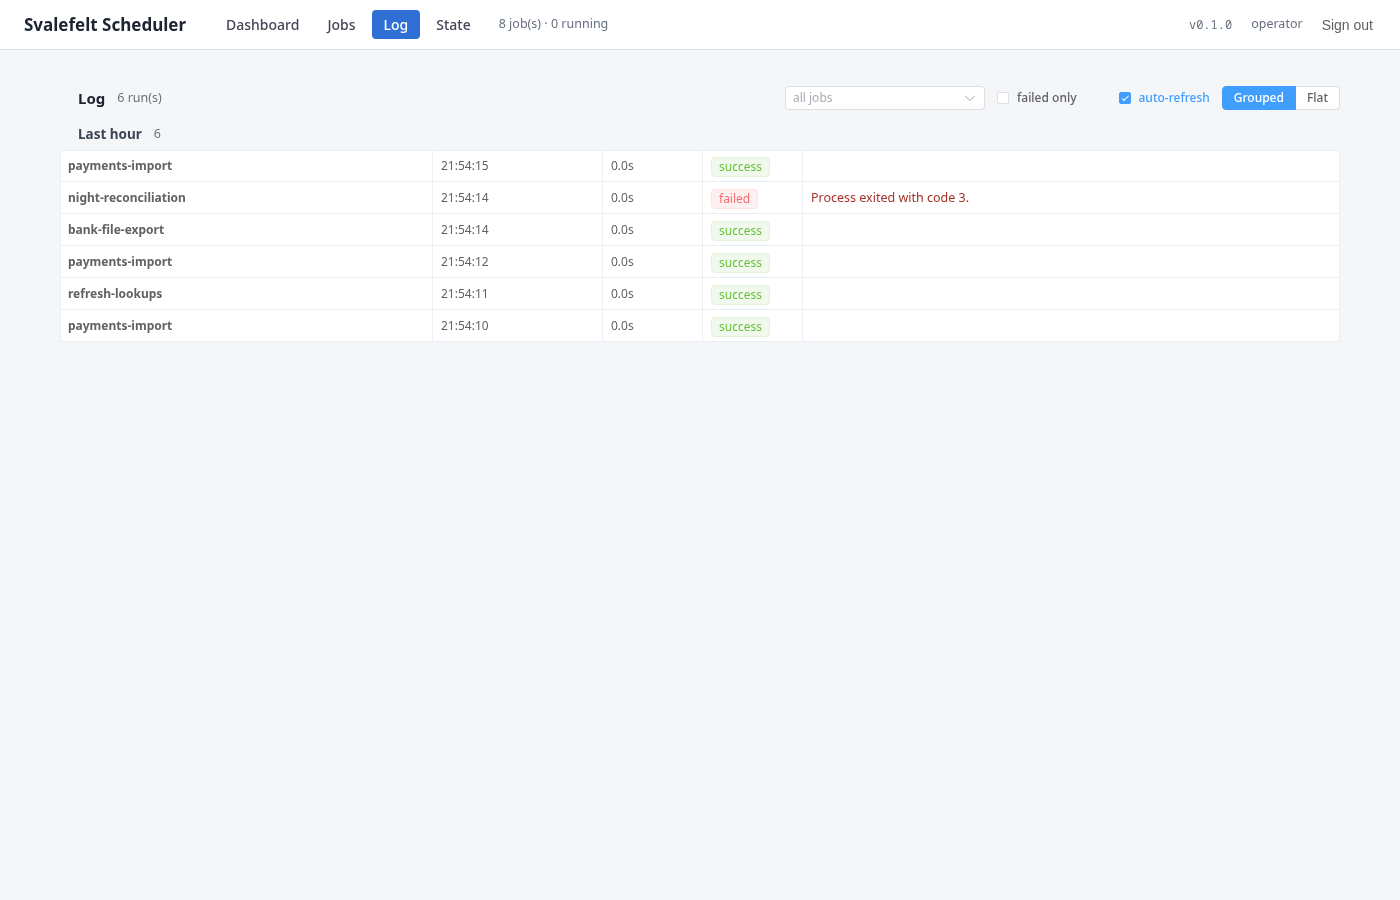Screen dimensions: 1400x900
Task: Click the 21:54:14 time for night-reconciliation
Action: click(x=465, y=198)
